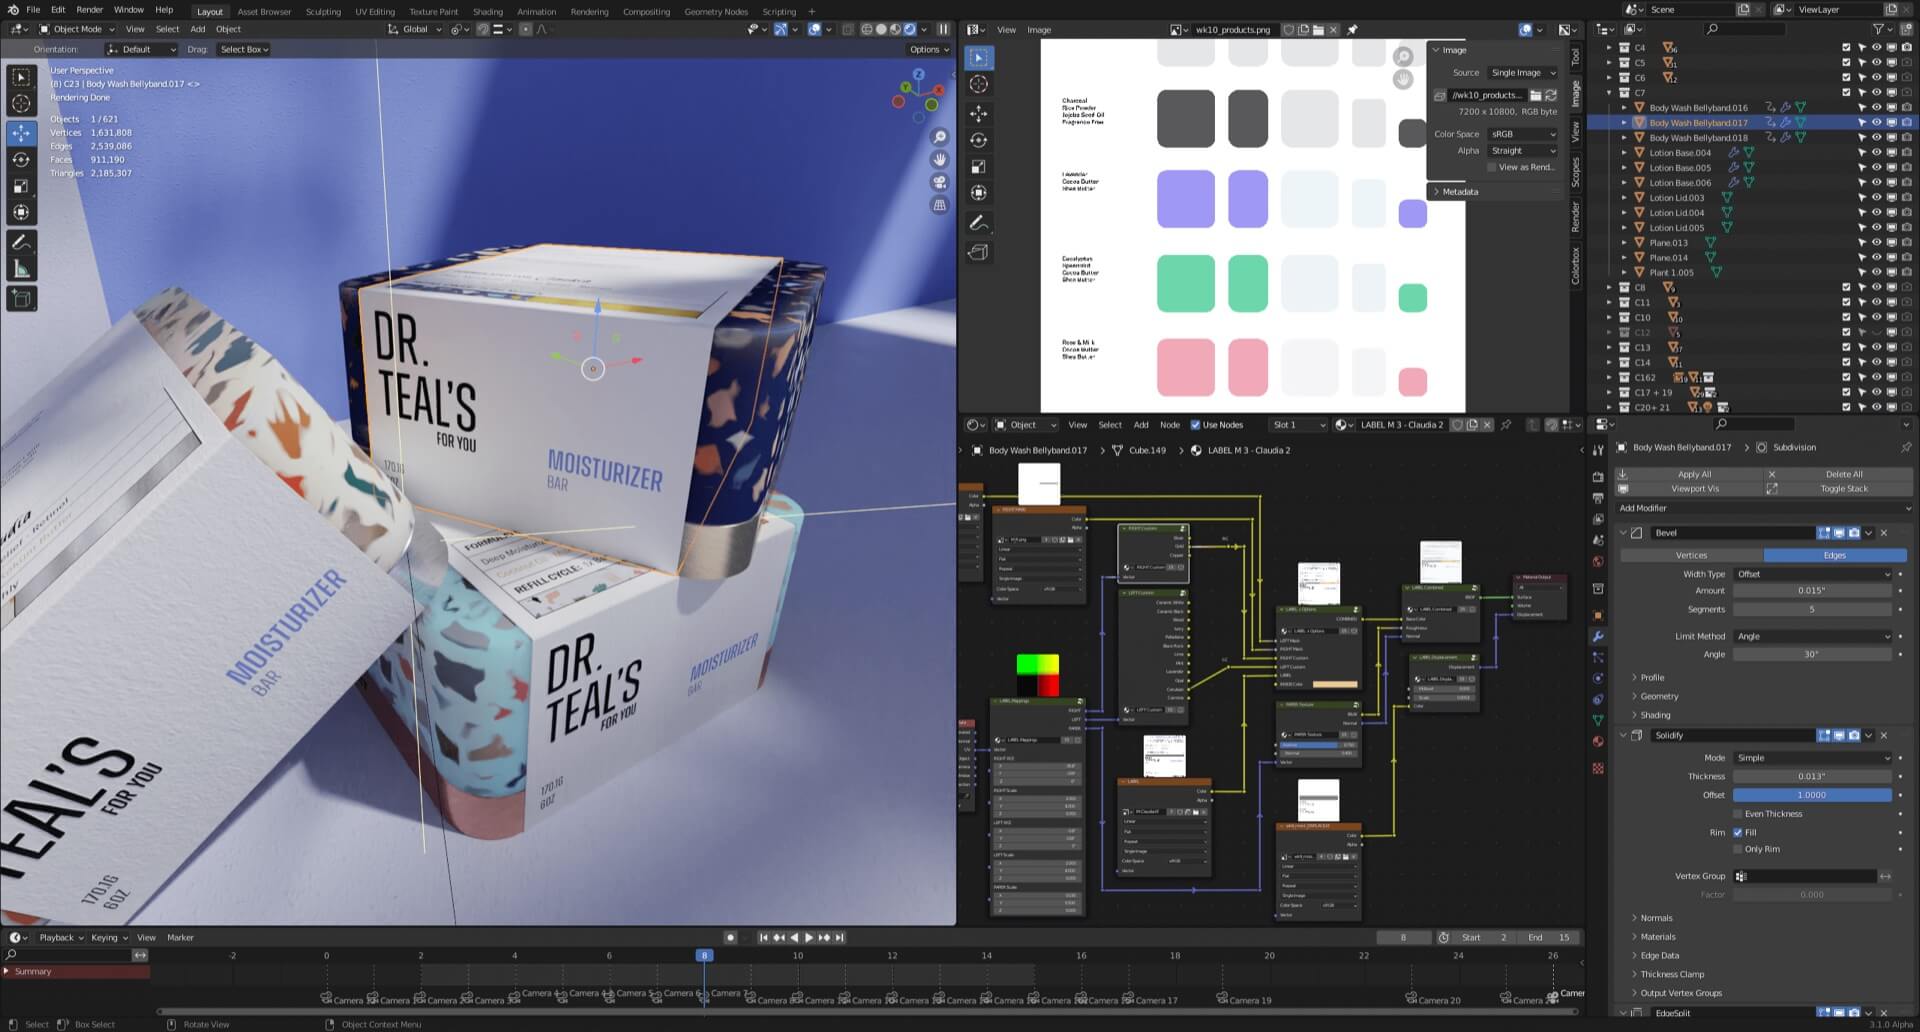Open Limit Method Angle dropdown
Screen dimensions: 1920x1032
pos(1813,636)
